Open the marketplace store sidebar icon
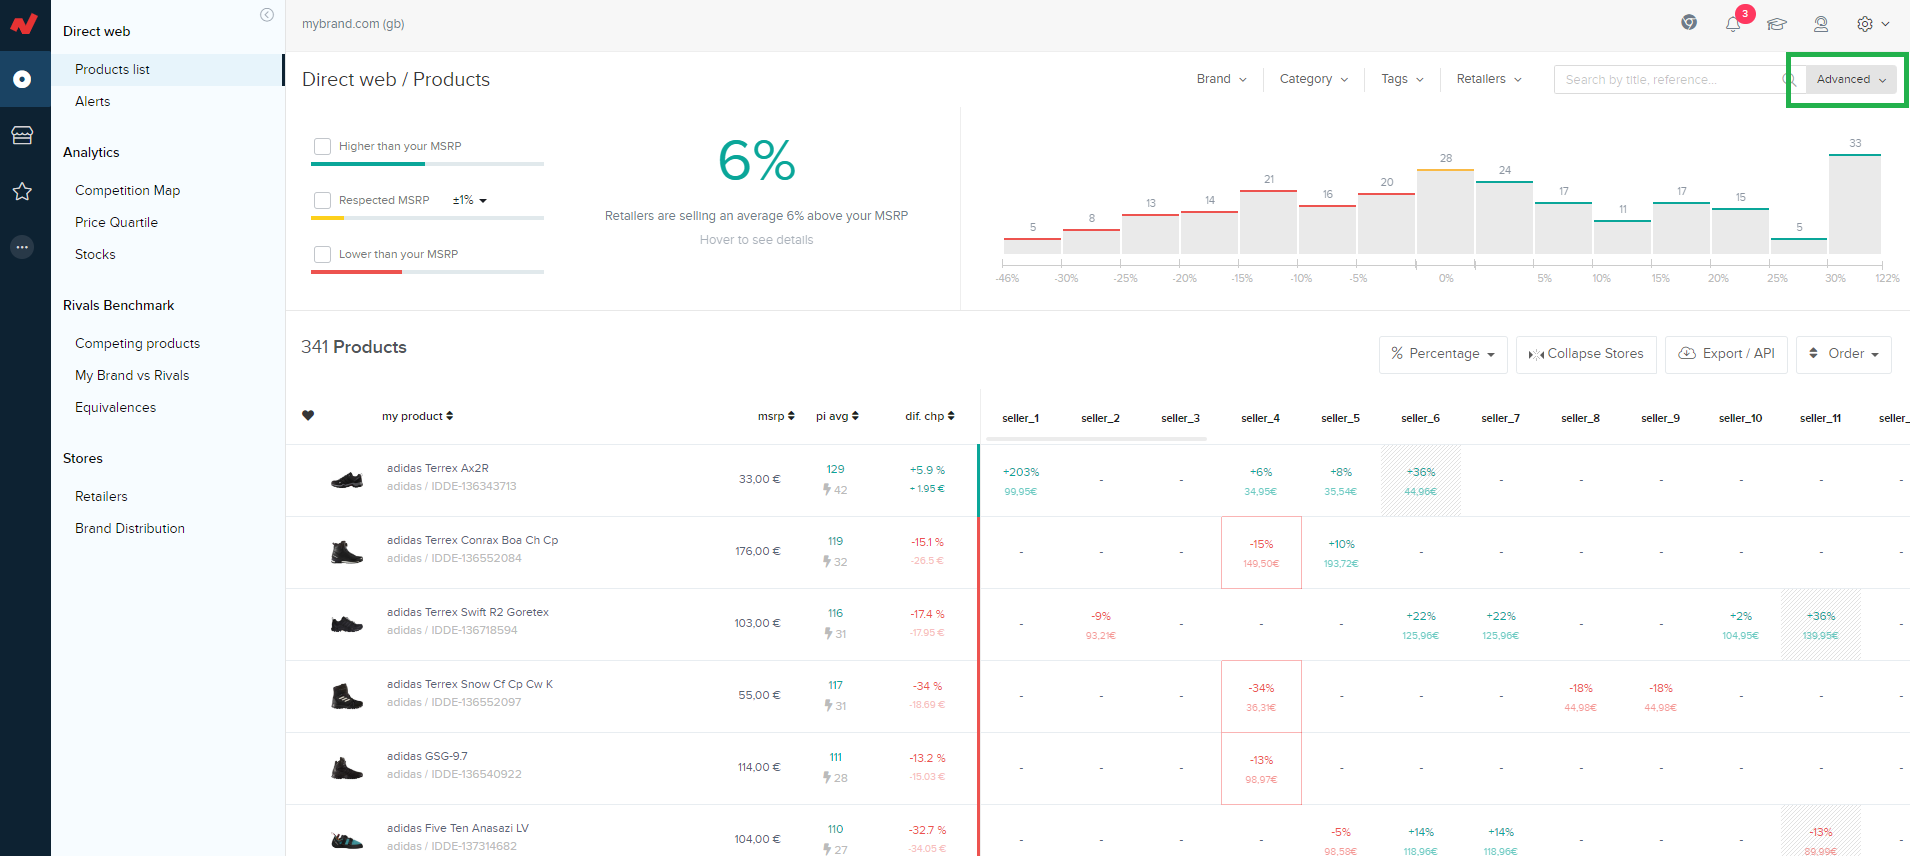This screenshot has height=856, width=1910. 22,135
